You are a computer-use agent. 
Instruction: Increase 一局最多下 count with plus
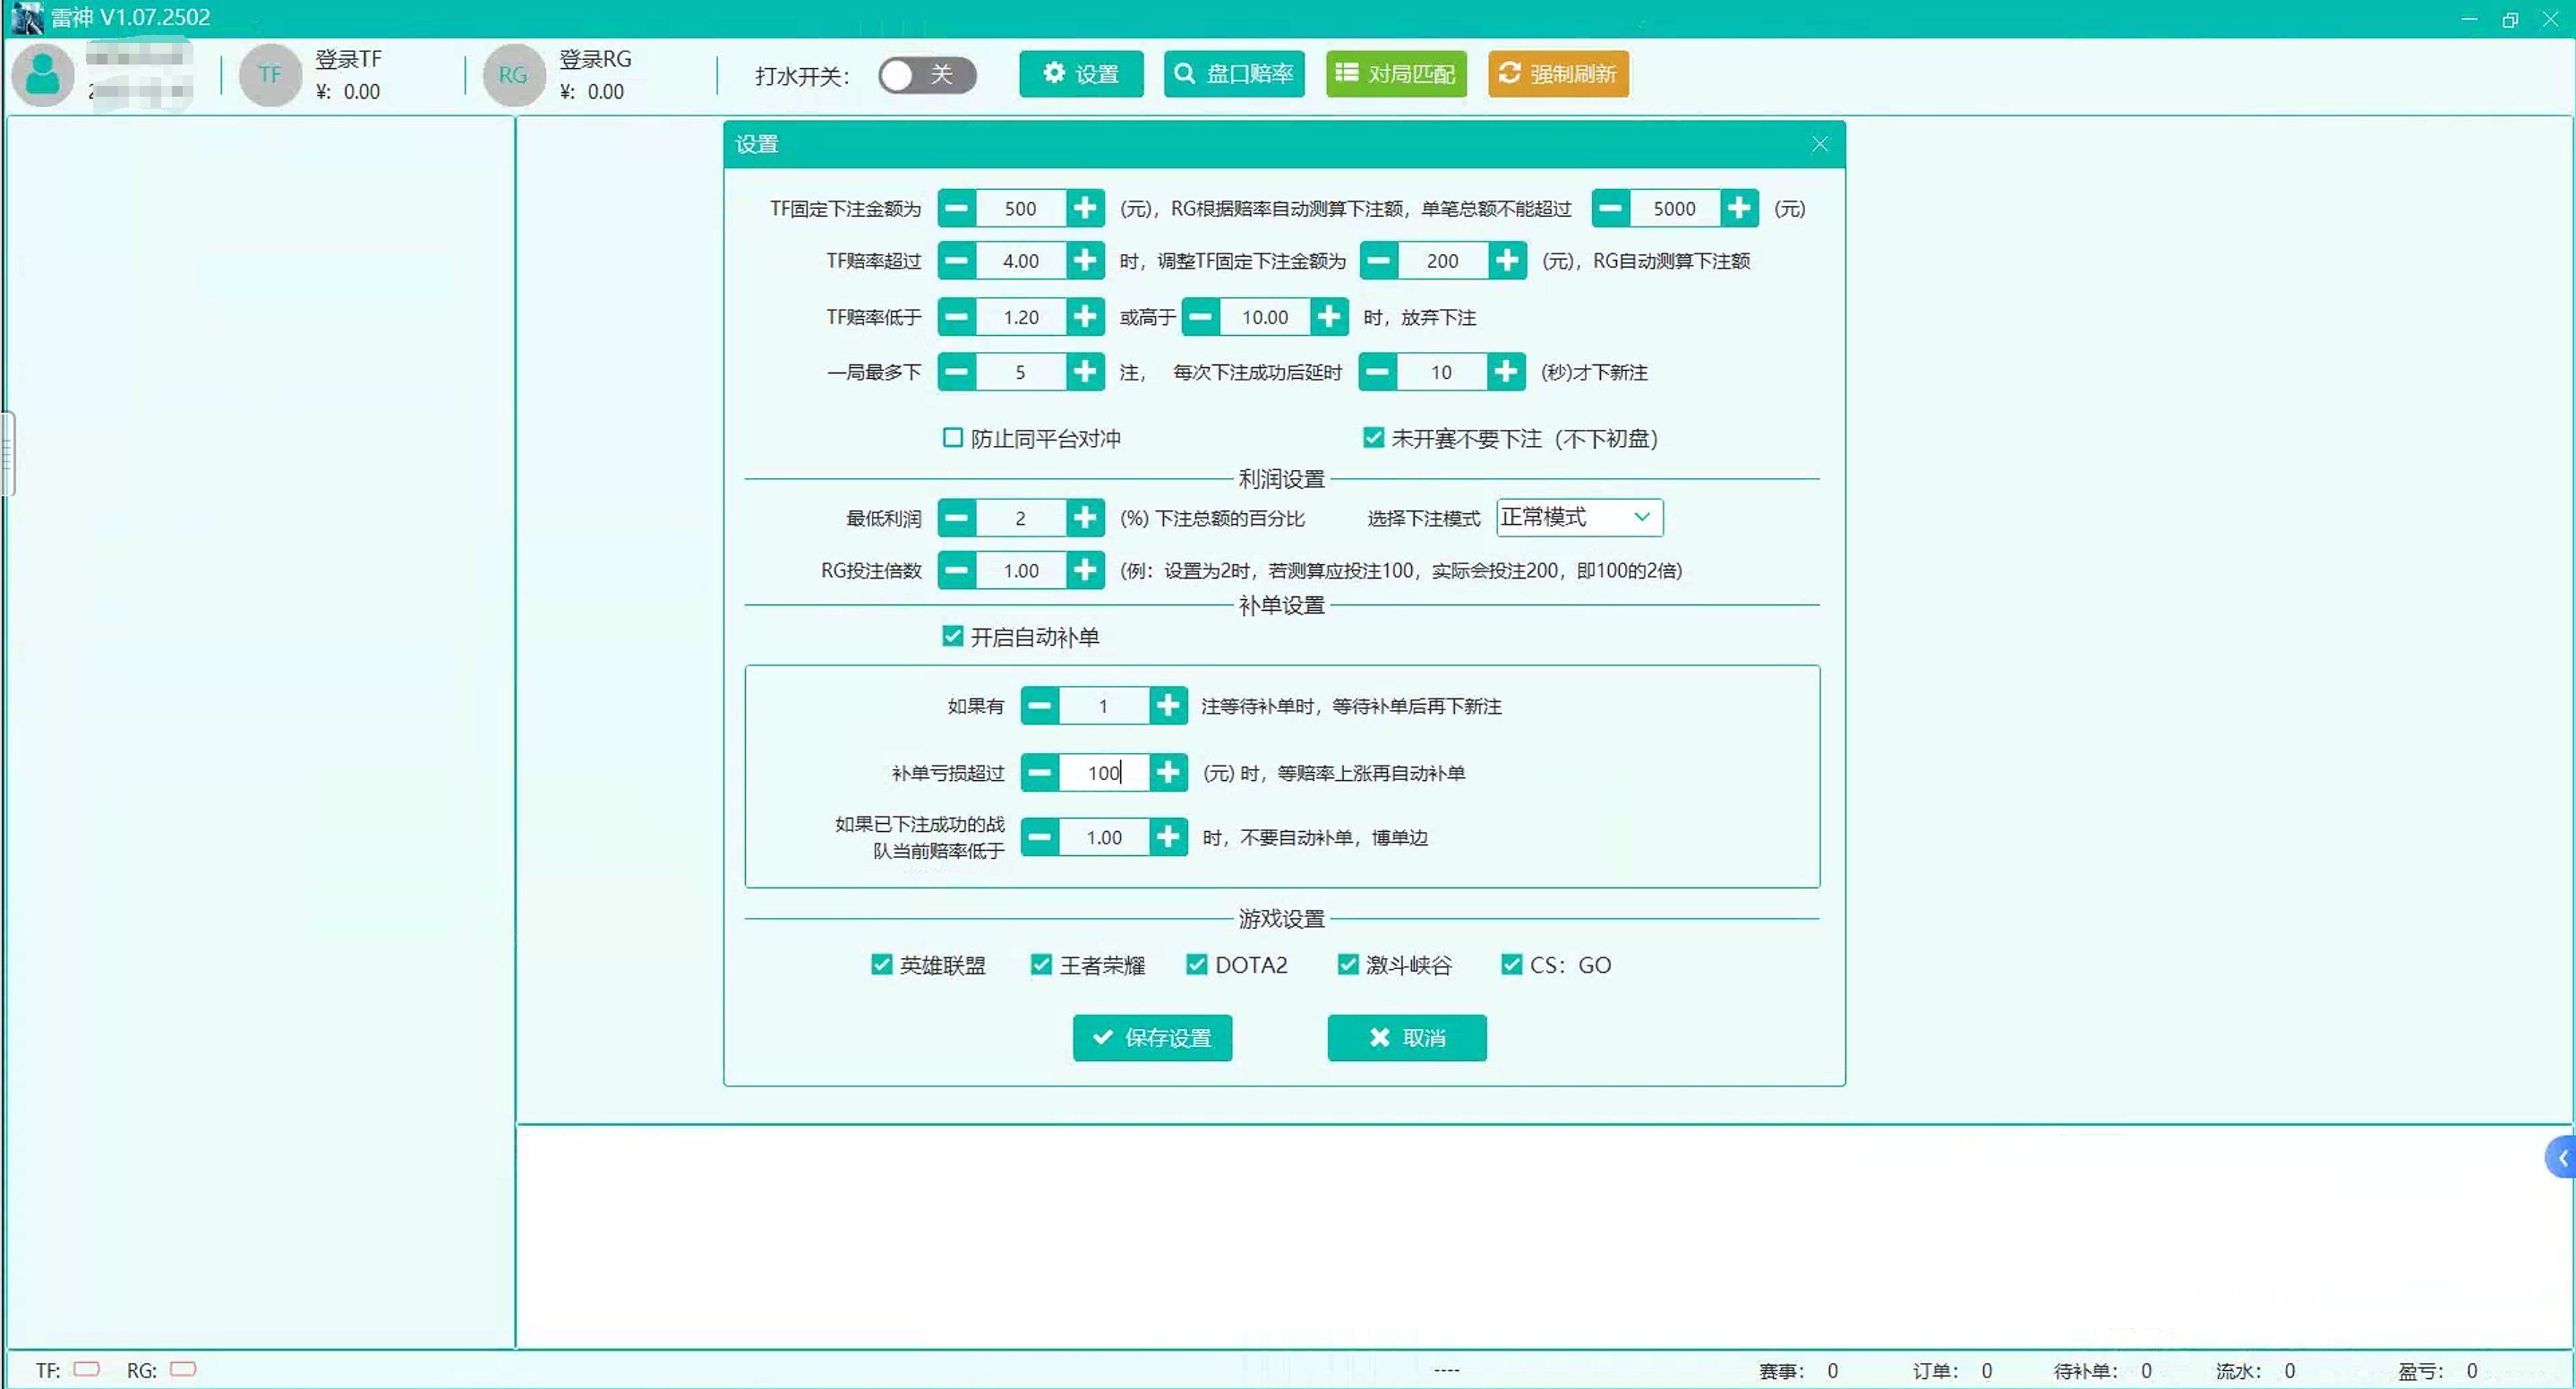coord(1085,372)
